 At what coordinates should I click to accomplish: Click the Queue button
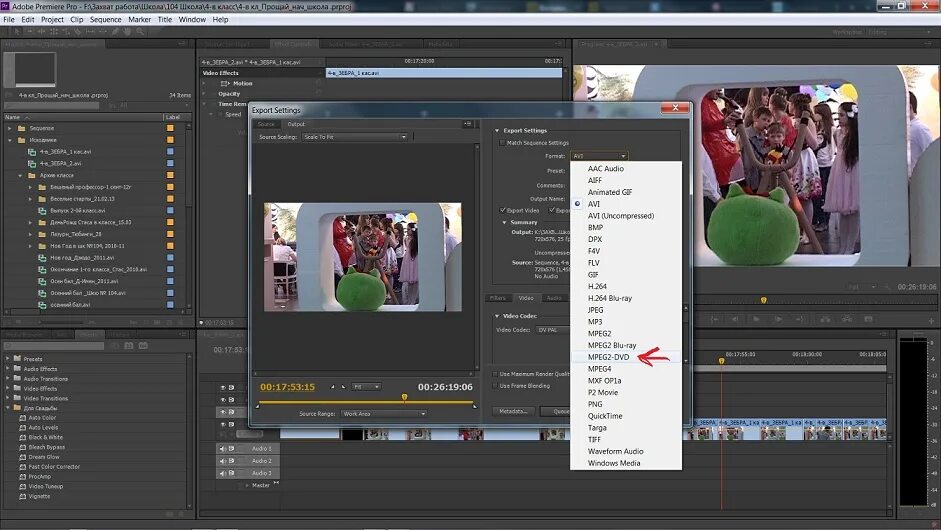pyautogui.click(x=556, y=411)
